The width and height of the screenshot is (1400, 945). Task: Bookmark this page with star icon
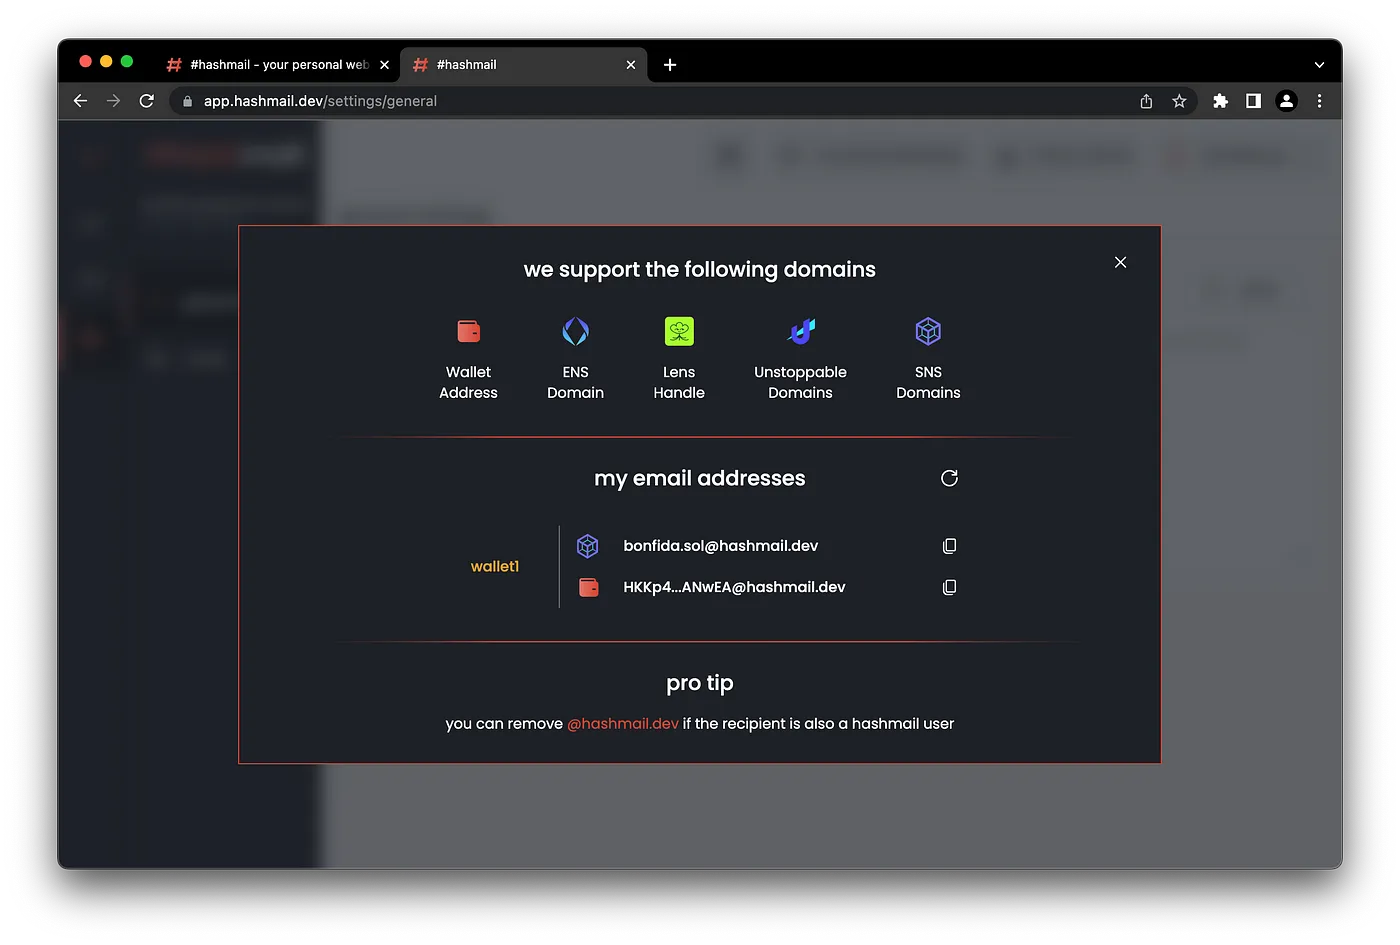[1179, 101]
